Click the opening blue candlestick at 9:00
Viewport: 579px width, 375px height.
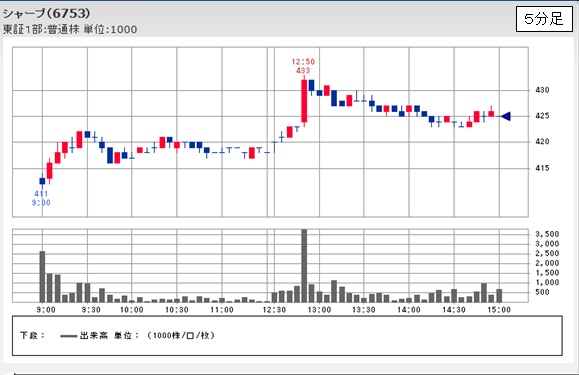pyautogui.click(x=42, y=181)
